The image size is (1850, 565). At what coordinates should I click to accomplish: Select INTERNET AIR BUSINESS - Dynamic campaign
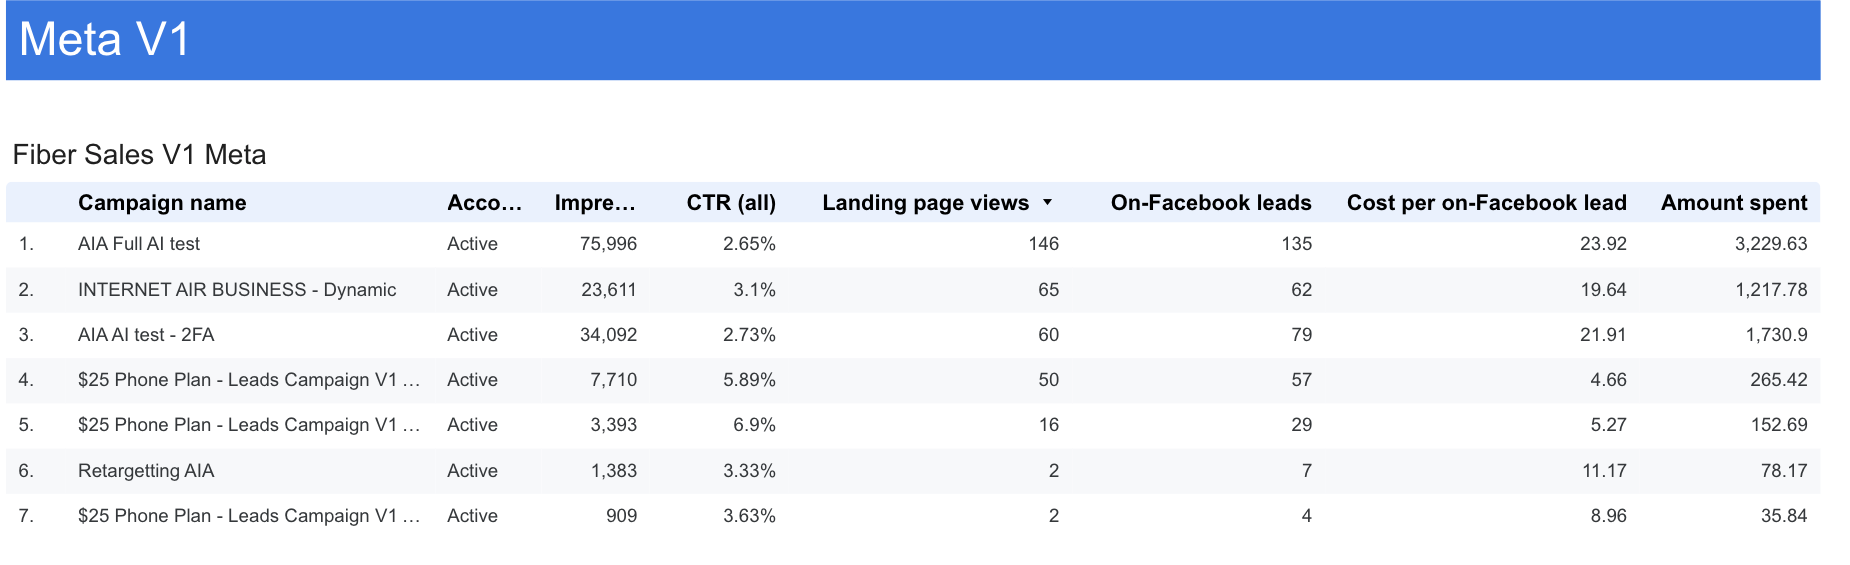point(237,290)
